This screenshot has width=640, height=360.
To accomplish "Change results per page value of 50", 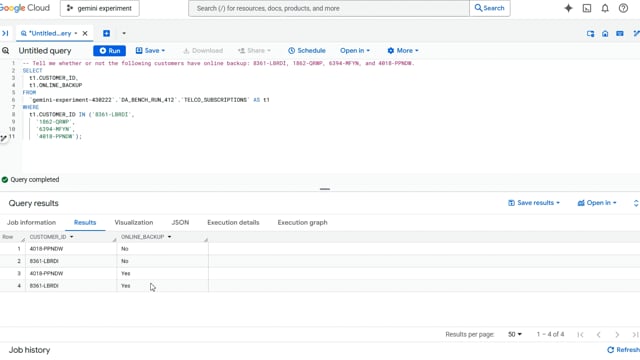I will click(515, 334).
